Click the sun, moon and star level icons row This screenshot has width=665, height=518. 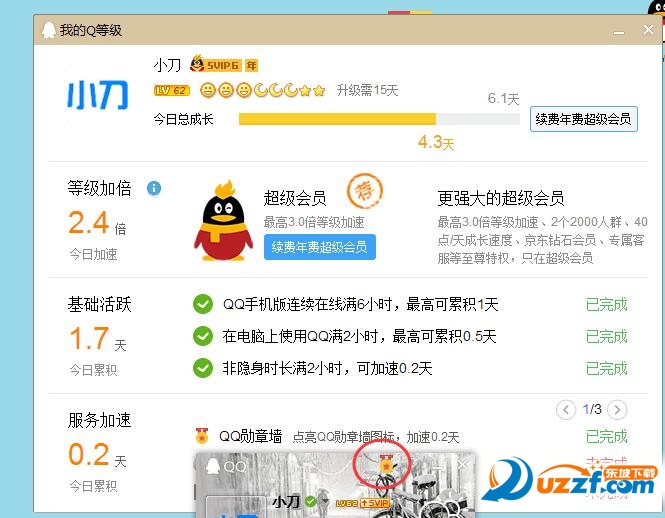tap(263, 90)
